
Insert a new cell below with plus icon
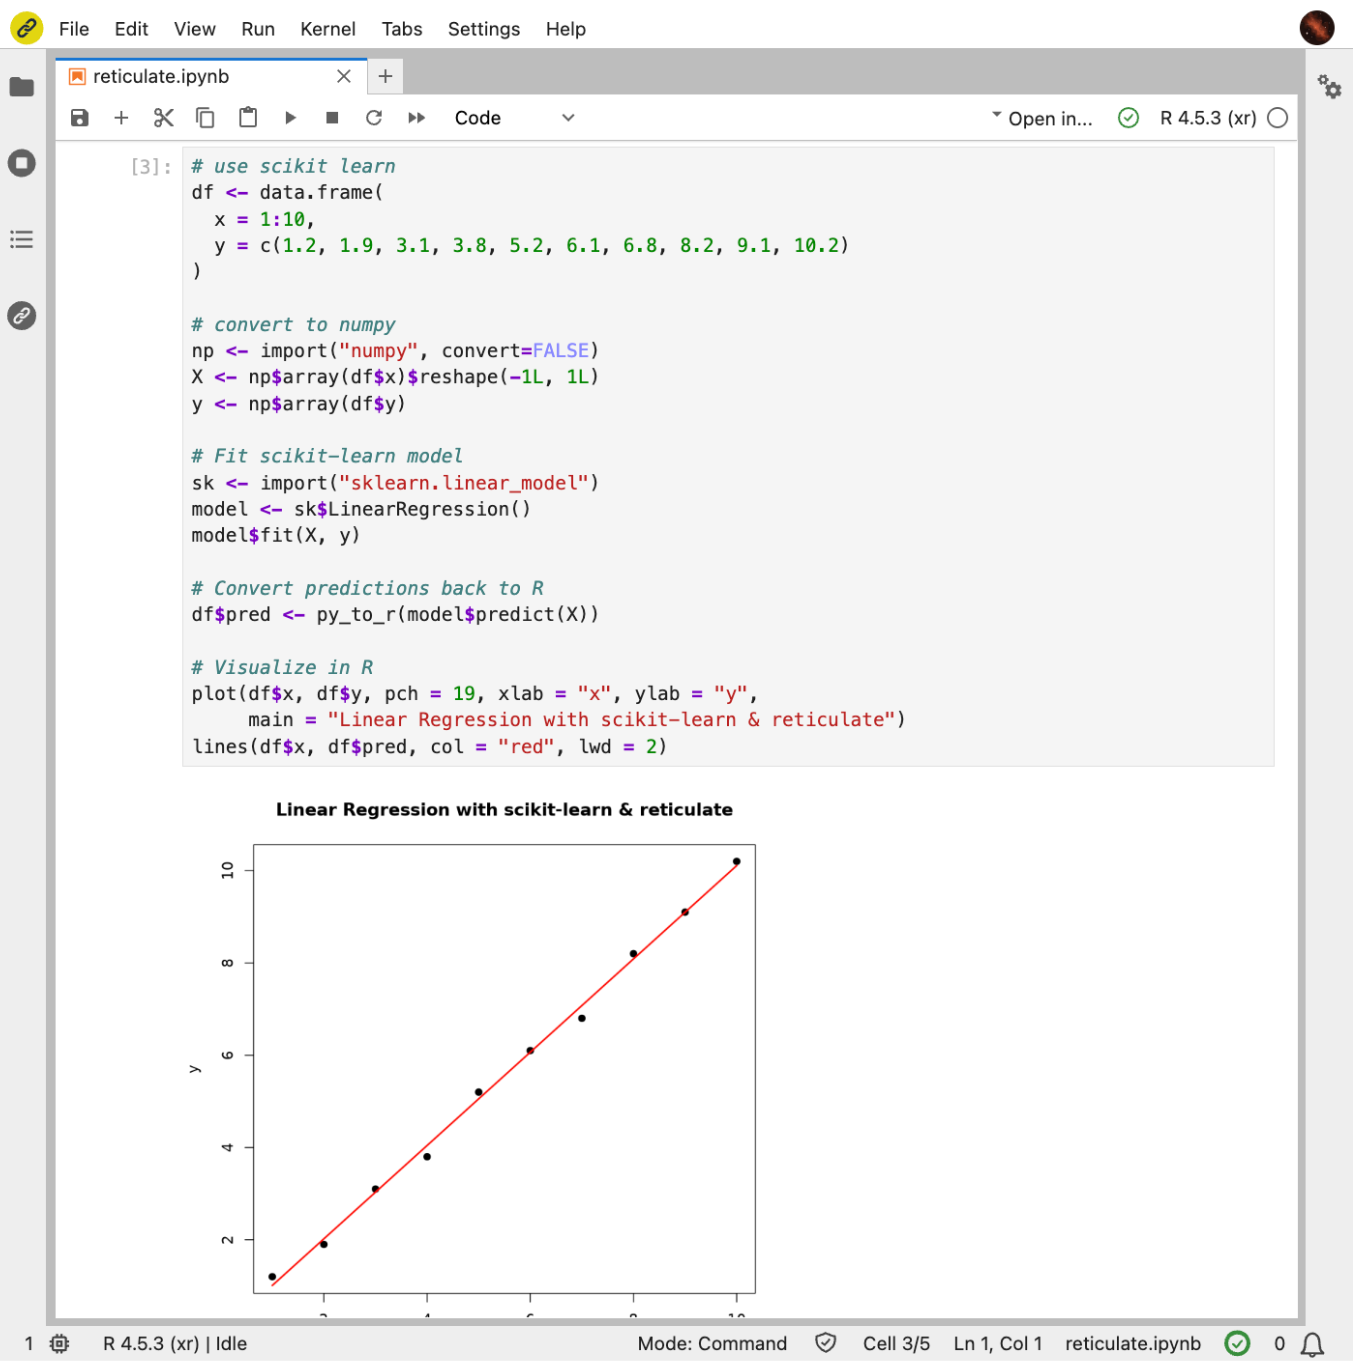121,118
